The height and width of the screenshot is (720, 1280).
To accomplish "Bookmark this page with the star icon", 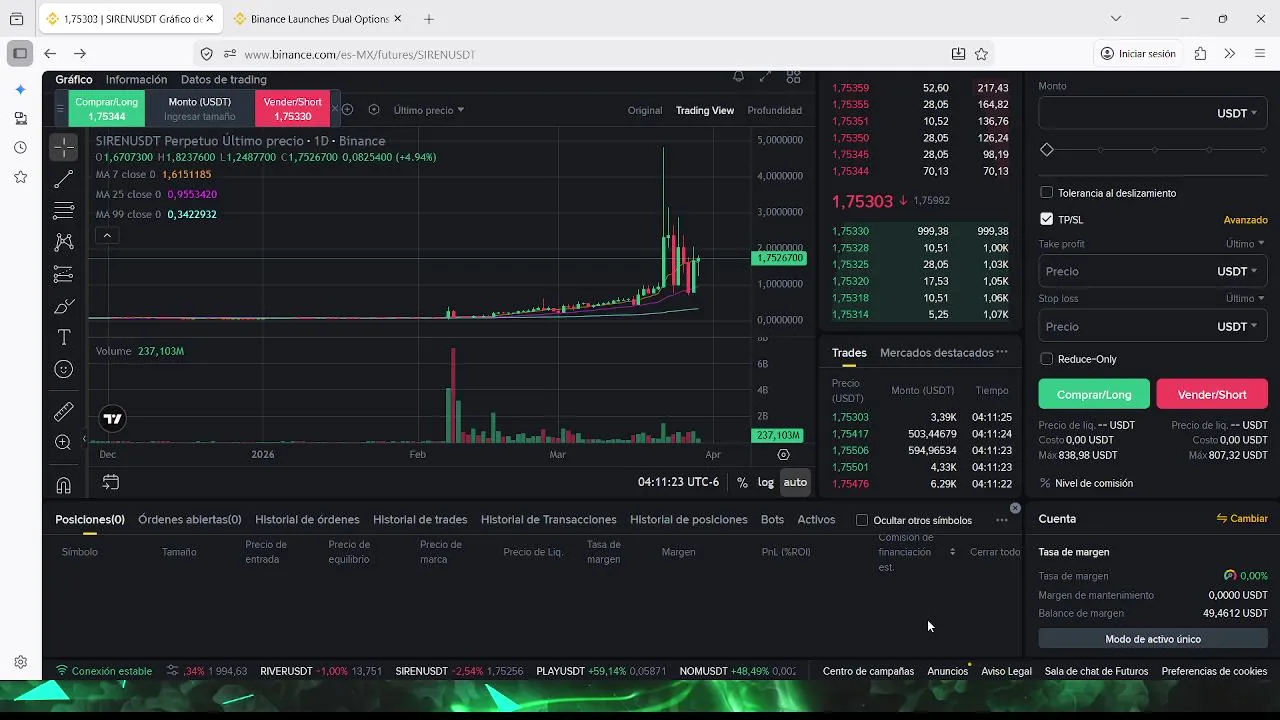I will pyautogui.click(x=981, y=54).
